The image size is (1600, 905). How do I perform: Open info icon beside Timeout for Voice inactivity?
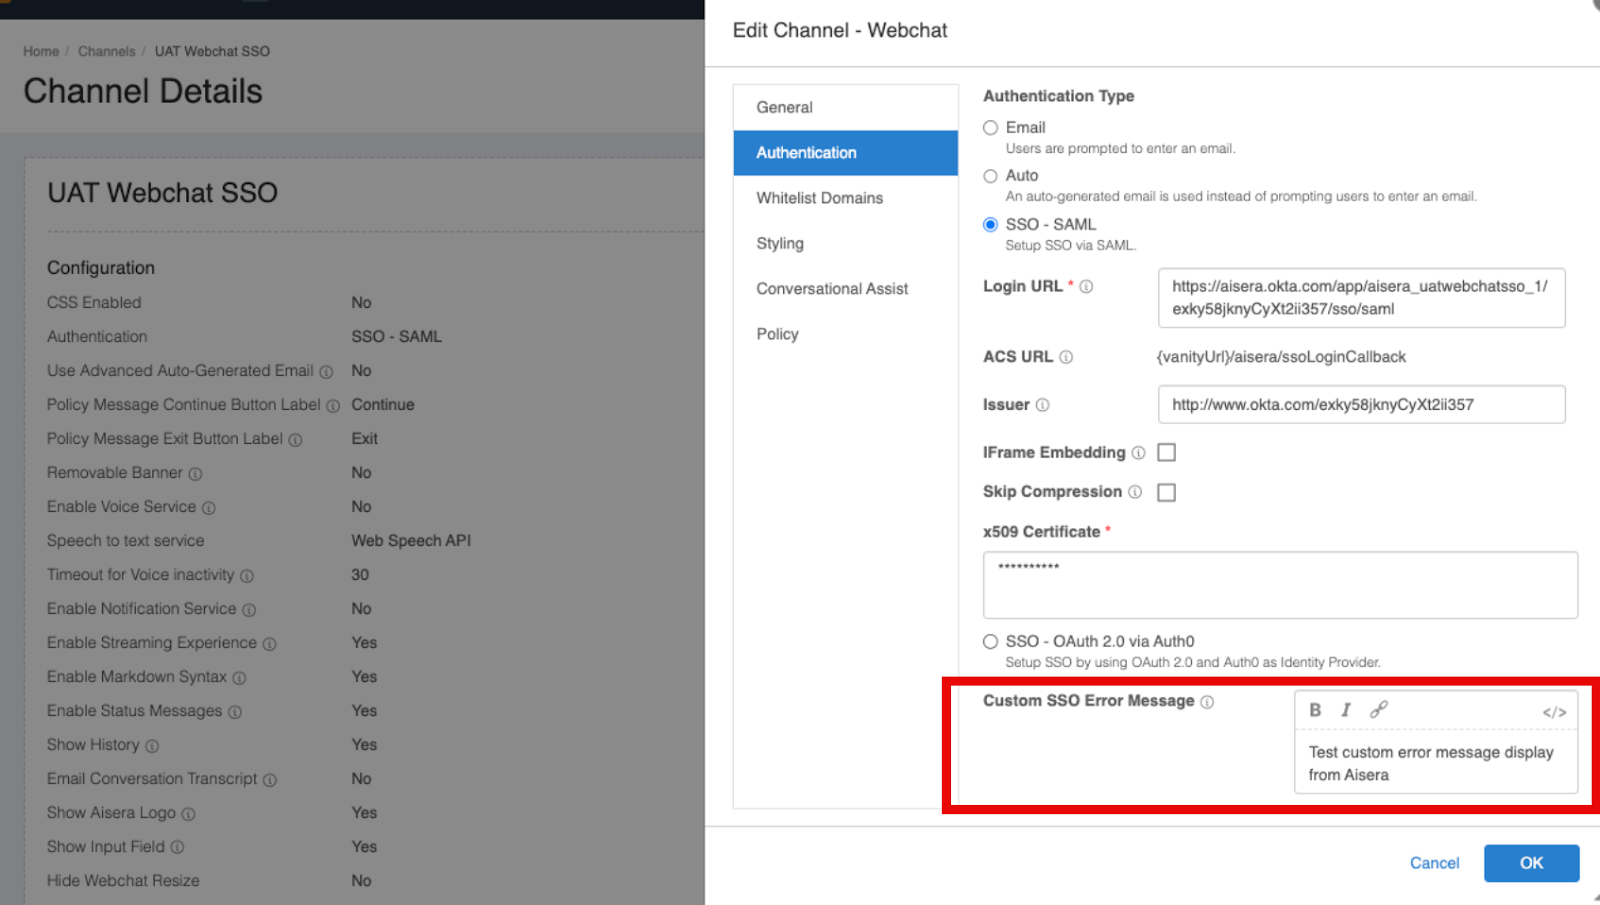[247, 576]
